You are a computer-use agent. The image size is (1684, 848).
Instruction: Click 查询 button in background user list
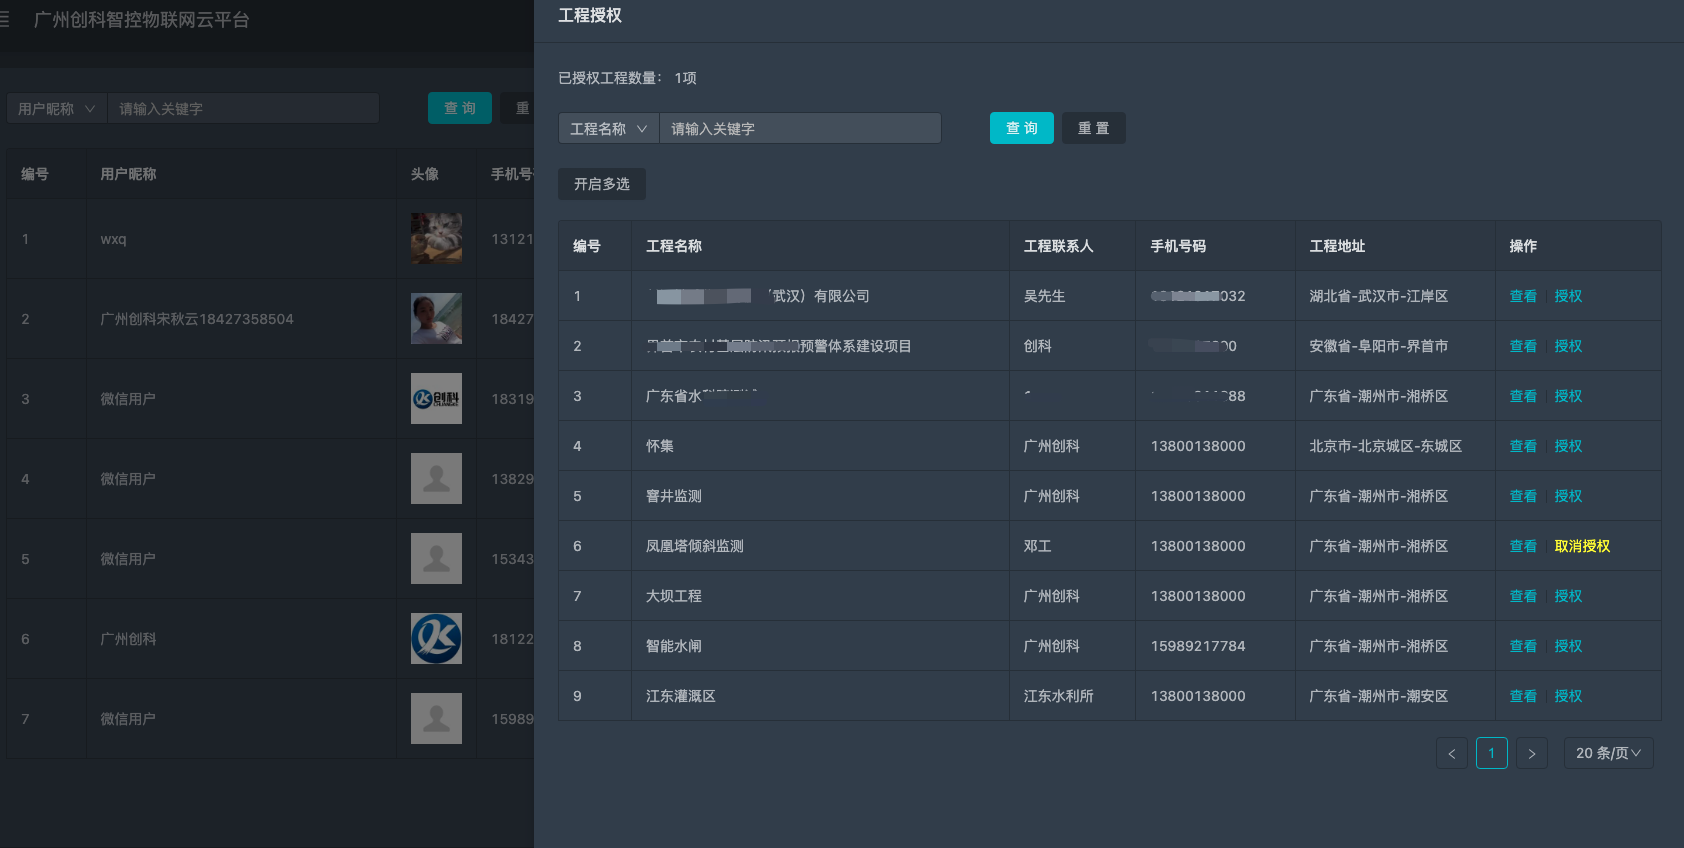460,108
